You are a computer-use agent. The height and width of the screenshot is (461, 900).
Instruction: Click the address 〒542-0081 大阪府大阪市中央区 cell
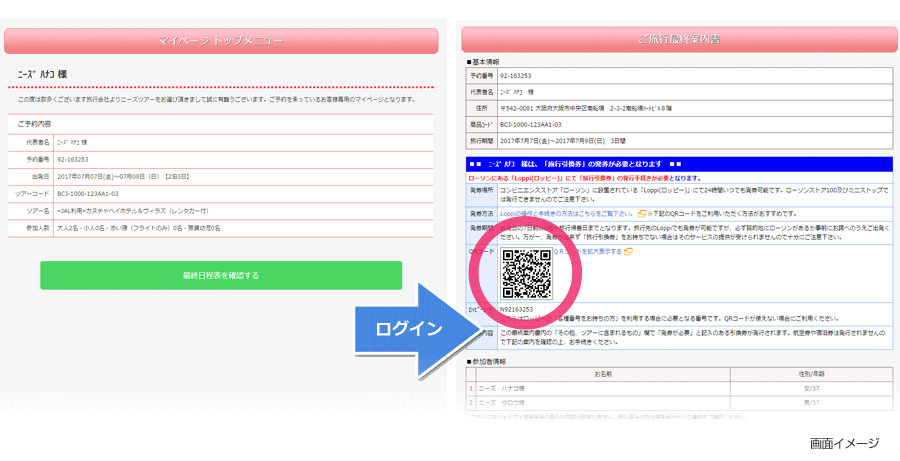click(695, 107)
